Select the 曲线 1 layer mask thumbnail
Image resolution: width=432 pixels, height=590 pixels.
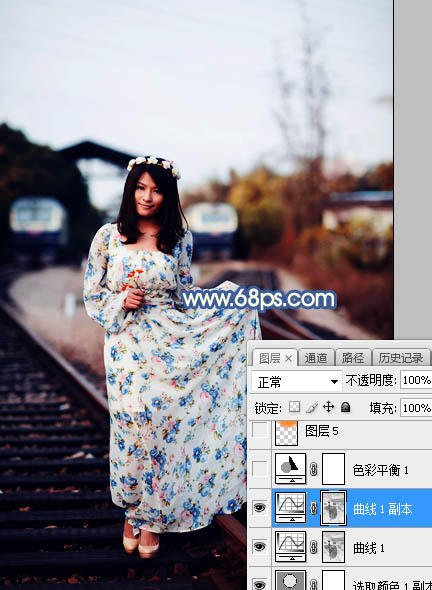click(x=333, y=547)
